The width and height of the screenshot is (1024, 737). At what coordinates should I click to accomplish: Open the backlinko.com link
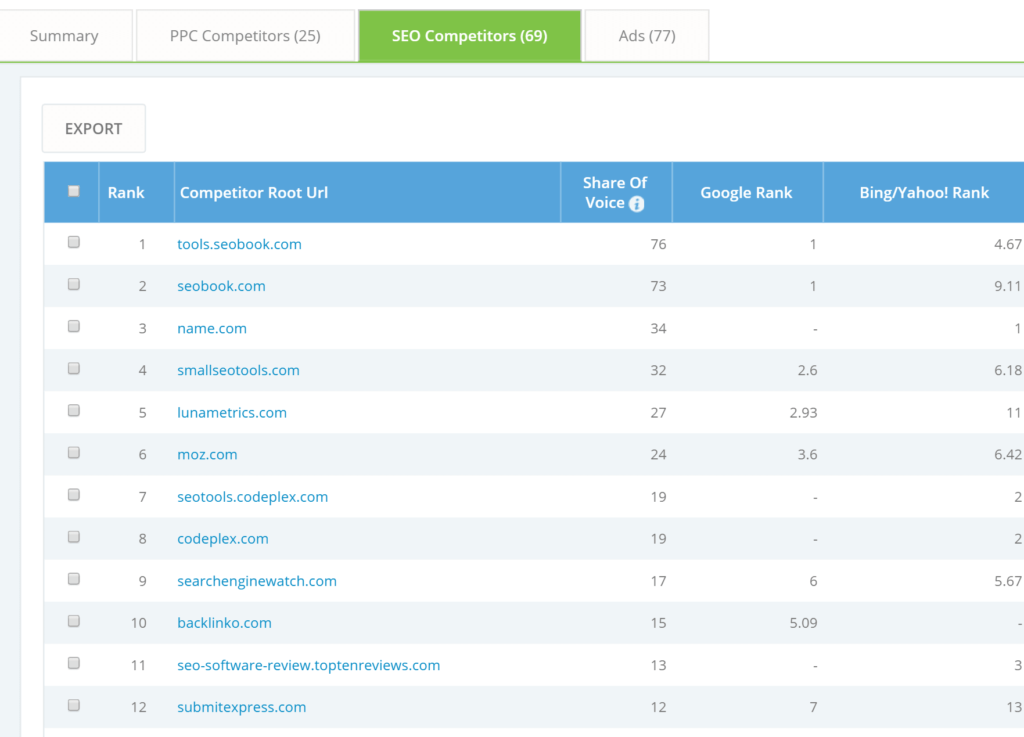224,623
